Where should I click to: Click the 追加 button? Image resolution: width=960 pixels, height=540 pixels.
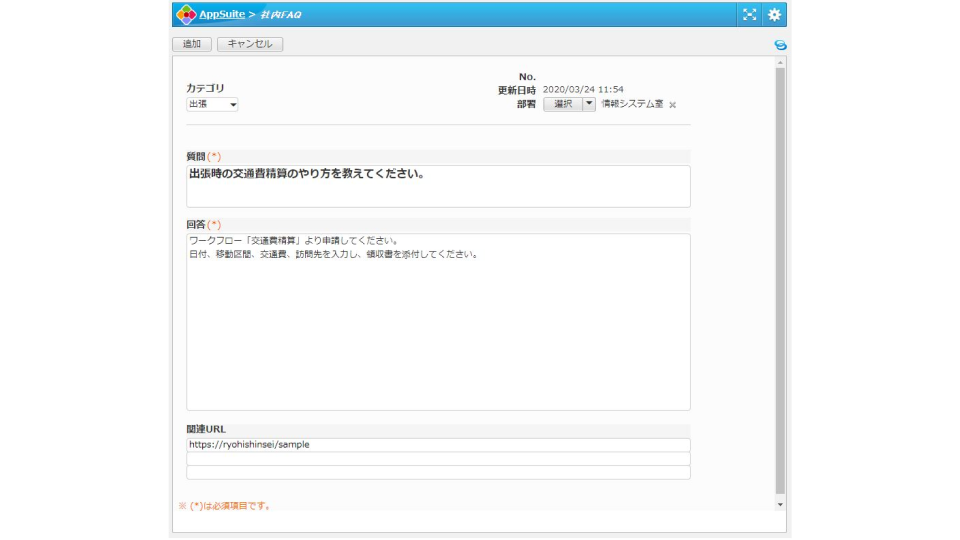[x=192, y=44]
